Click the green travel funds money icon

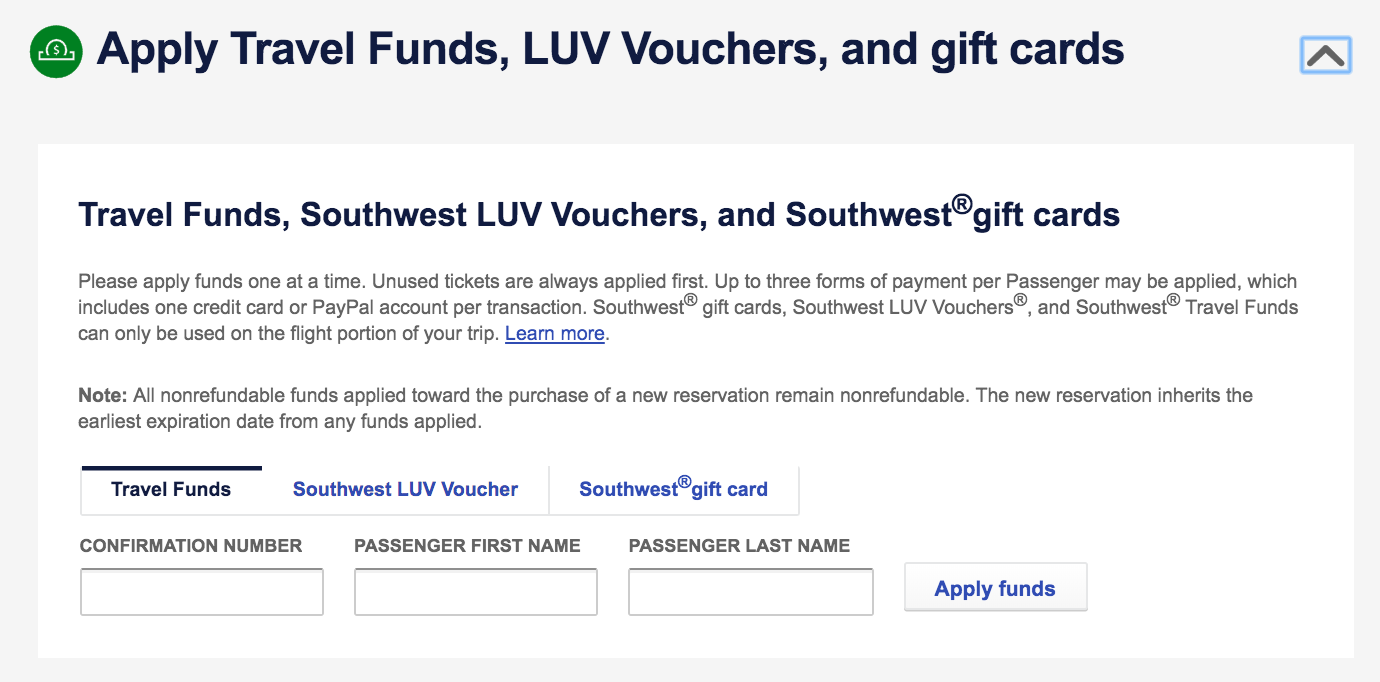coord(56,52)
